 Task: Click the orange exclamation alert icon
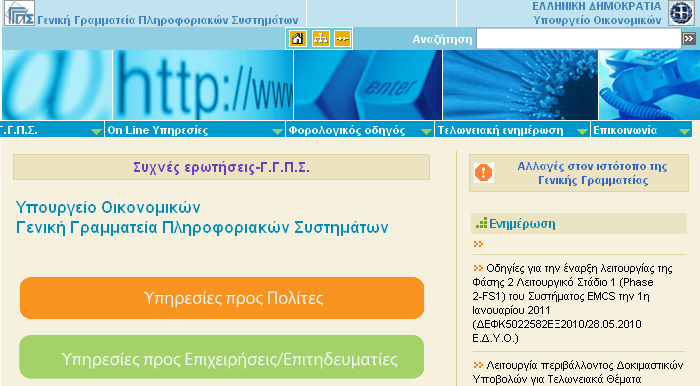tap(483, 173)
